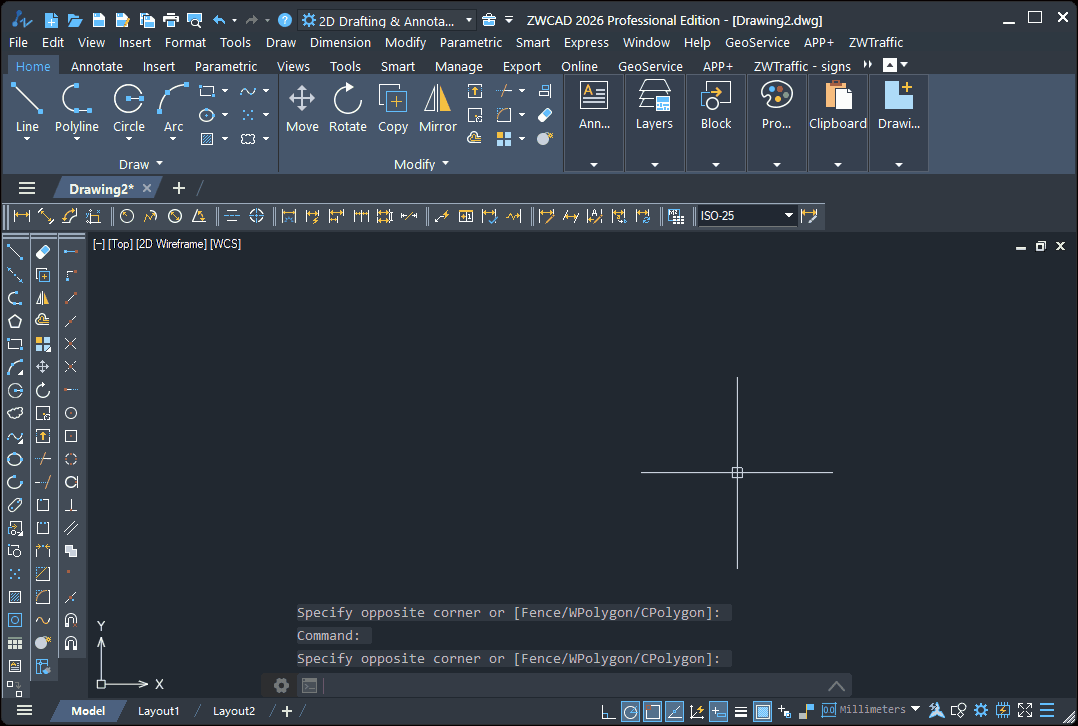Click in the command line input field
This screenshot has height=726, width=1078.
click(x=571, y=685)
